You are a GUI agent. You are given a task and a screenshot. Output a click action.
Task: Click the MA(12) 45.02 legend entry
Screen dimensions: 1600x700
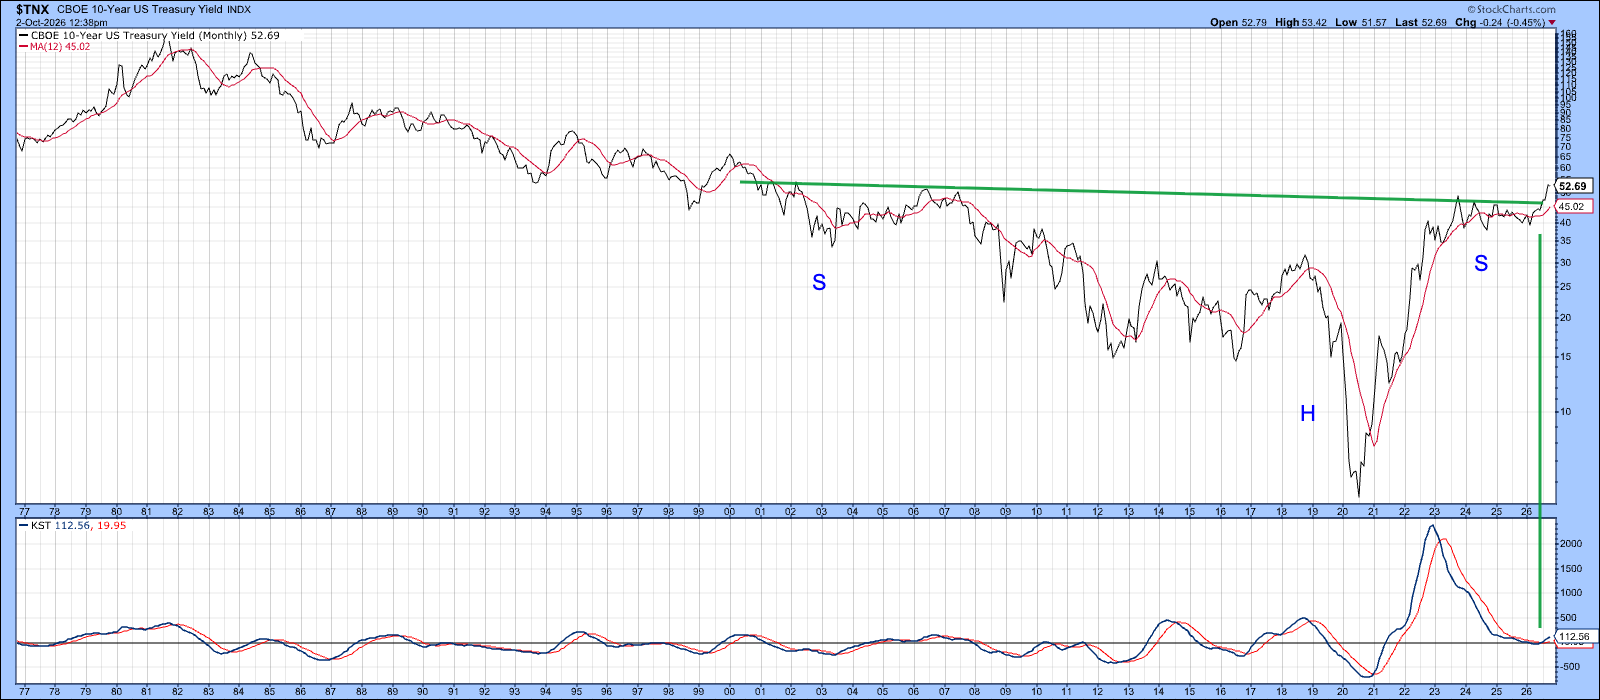coord(55,46)
